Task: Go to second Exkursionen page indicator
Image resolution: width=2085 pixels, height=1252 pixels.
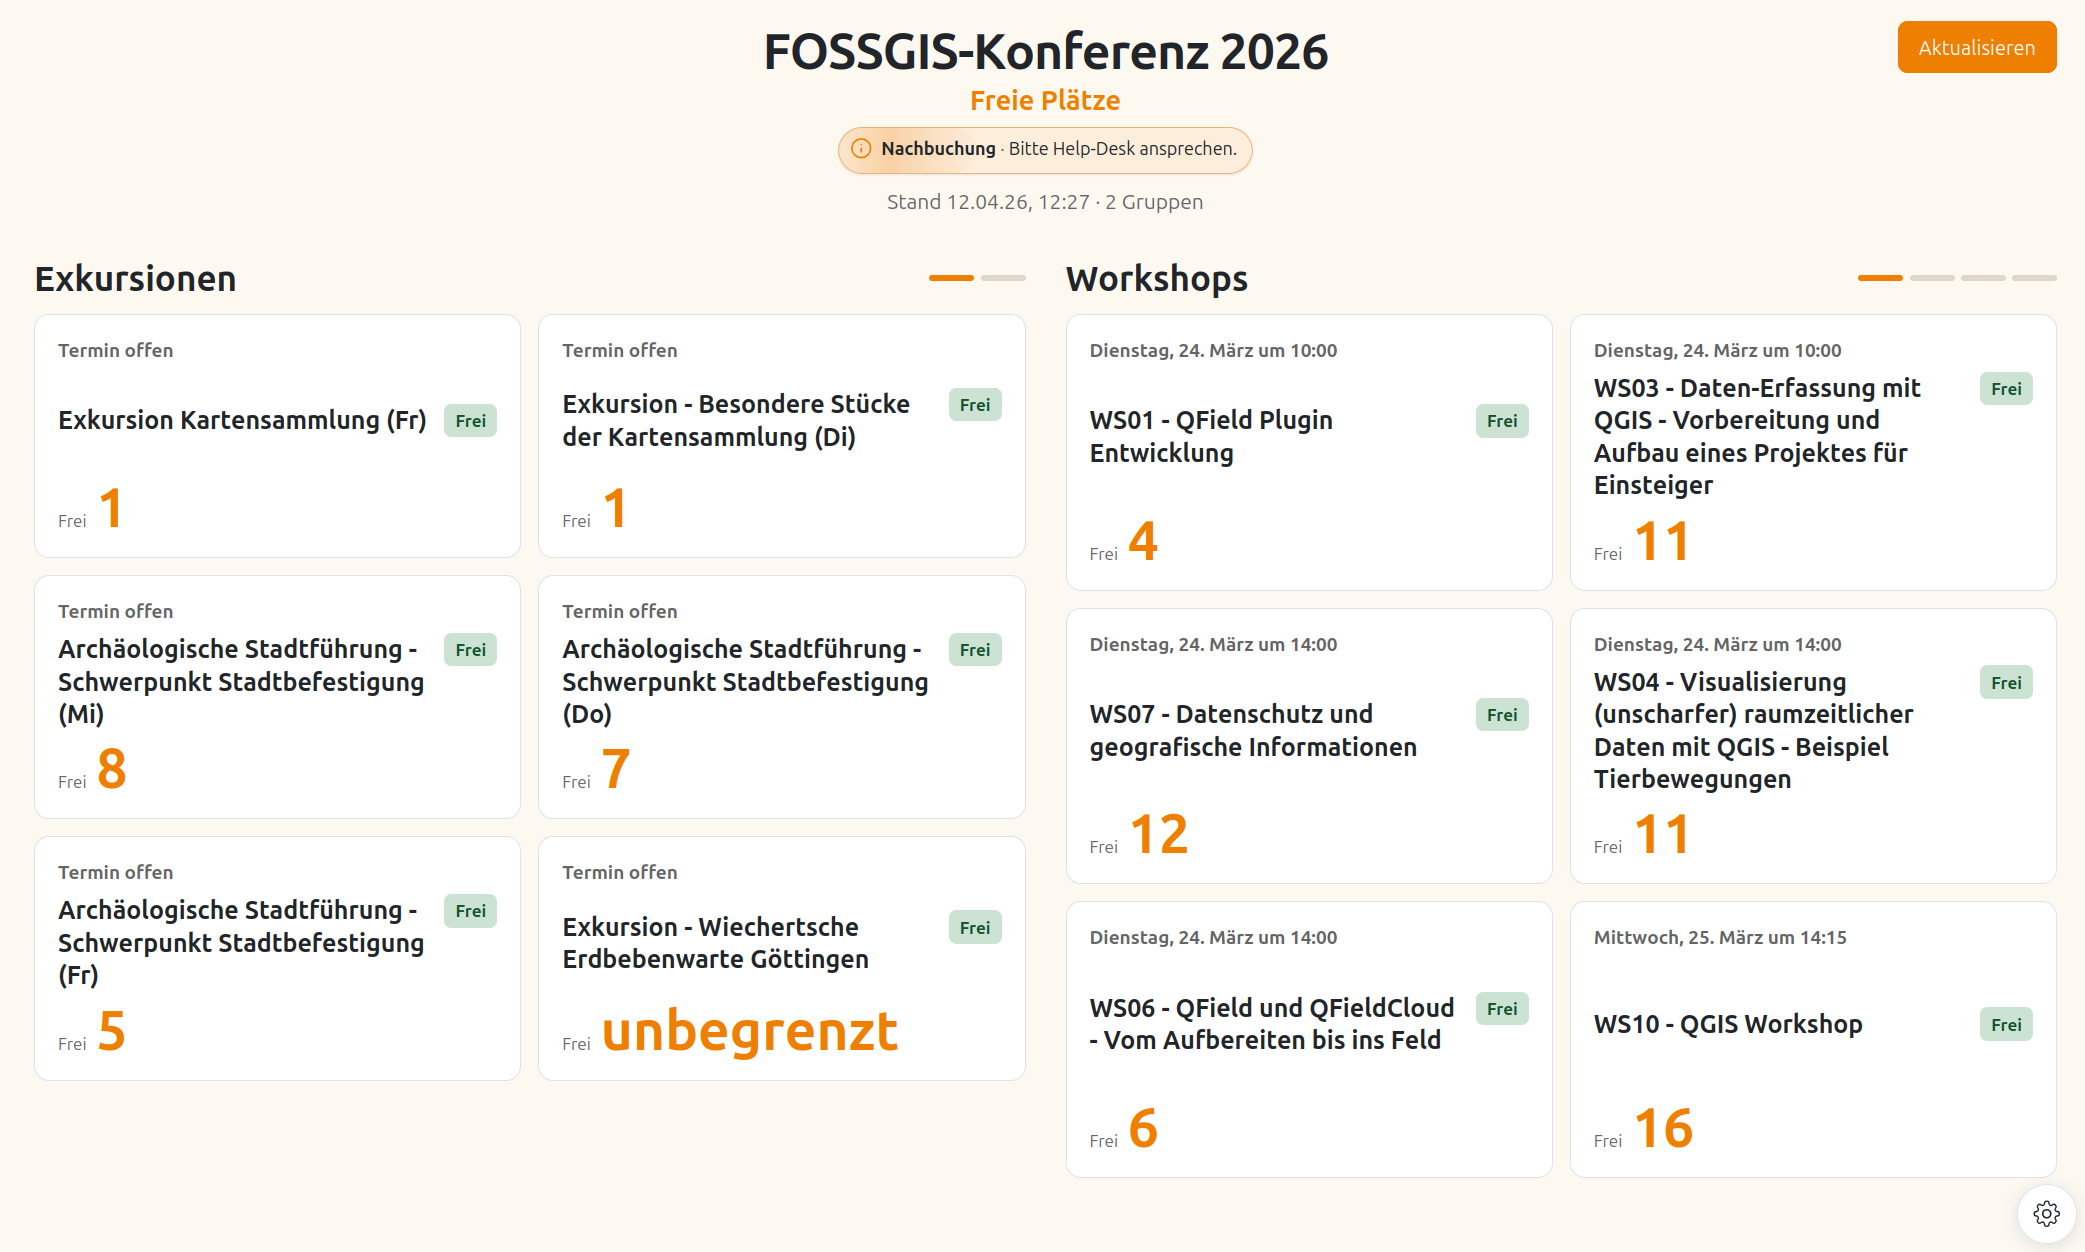Action: click(x=1003, y=278)
